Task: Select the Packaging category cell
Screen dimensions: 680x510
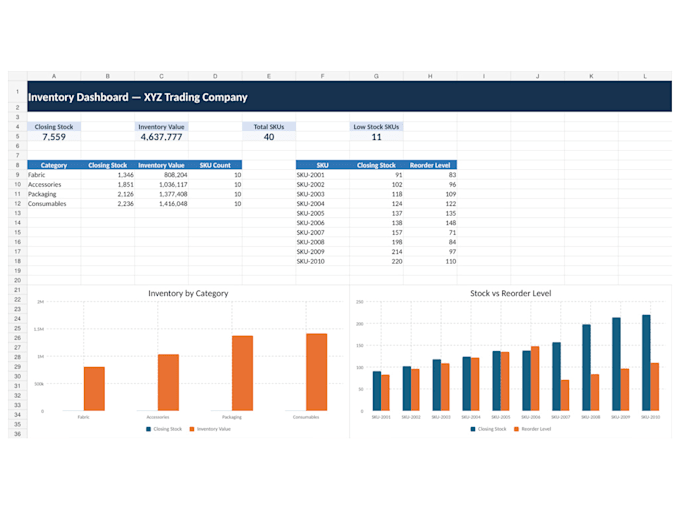Action: (54, 194)
